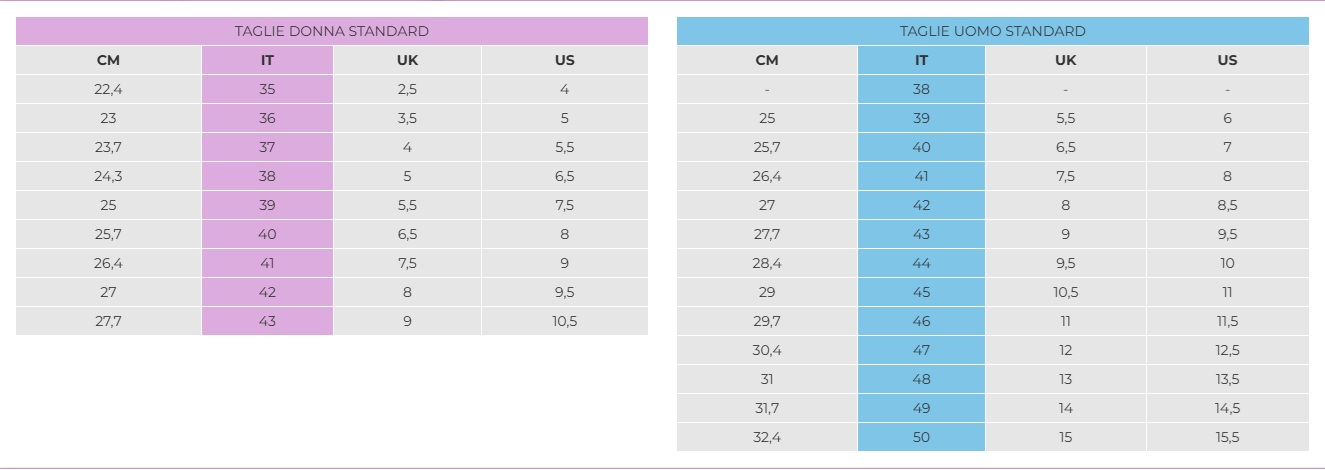Image resolution: width=1325 pixels, height=470 pixels.
Task: Click the US column header in men's table
Action: pyautogui.click(x=1227, y=60)
